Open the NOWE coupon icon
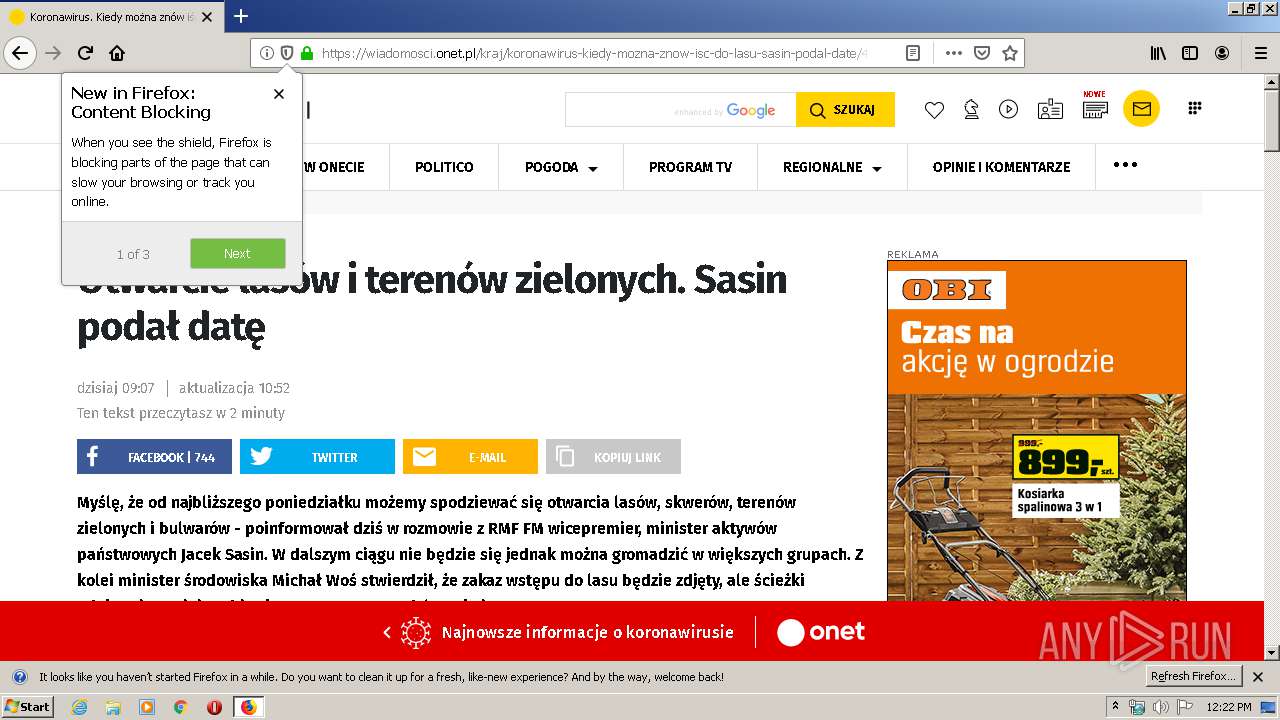 click(x=1095, y=106)
